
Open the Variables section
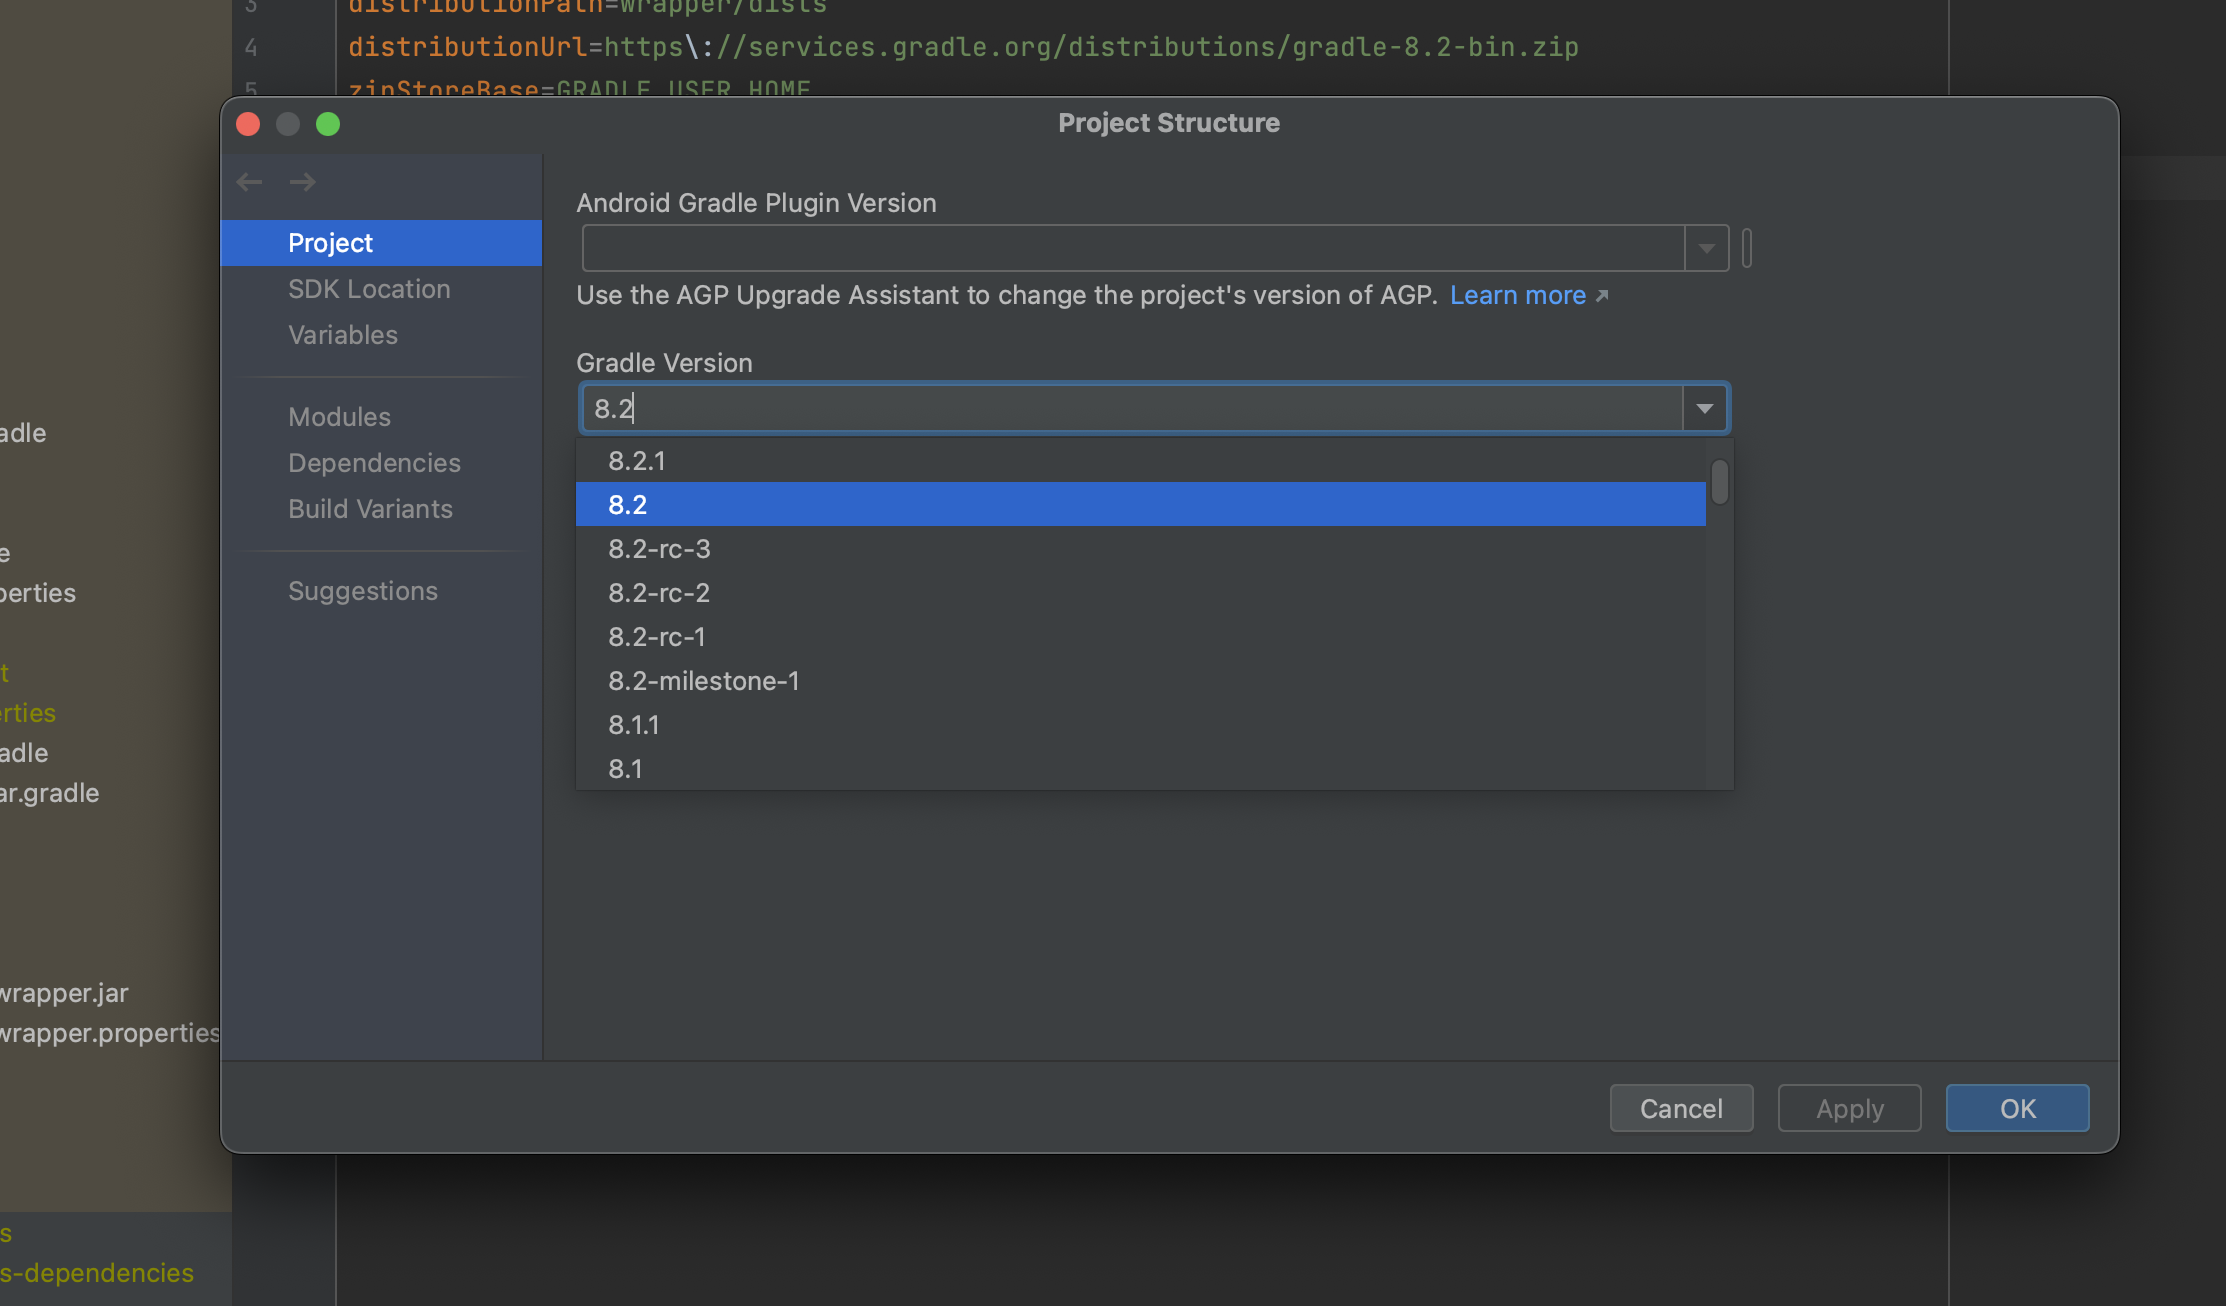pos(343,335)
